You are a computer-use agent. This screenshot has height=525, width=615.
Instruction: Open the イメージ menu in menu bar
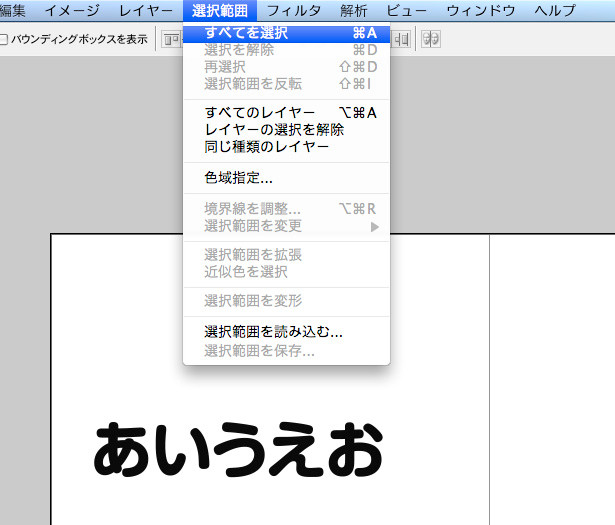click(x=72, y=11)
